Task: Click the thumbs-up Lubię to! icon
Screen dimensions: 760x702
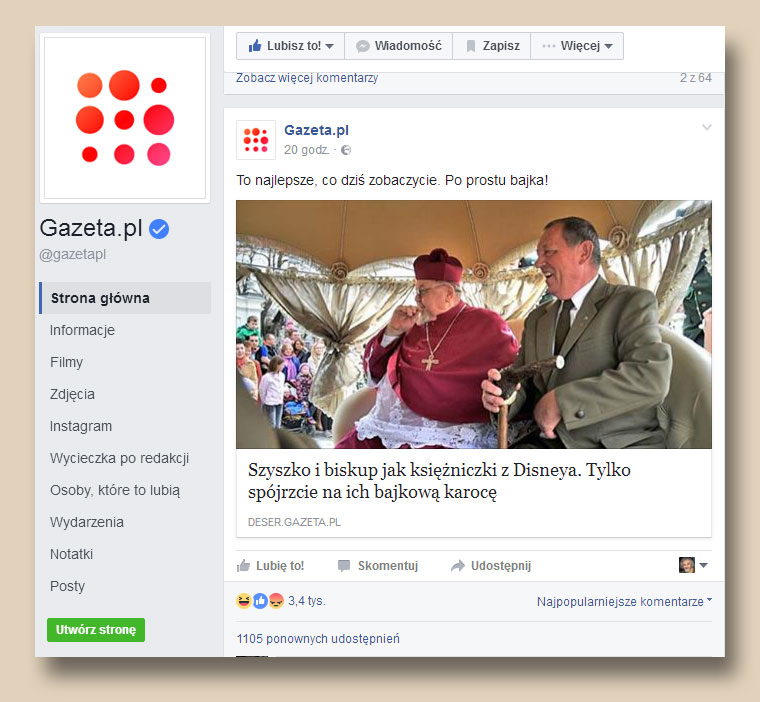Action: [243, 565]
